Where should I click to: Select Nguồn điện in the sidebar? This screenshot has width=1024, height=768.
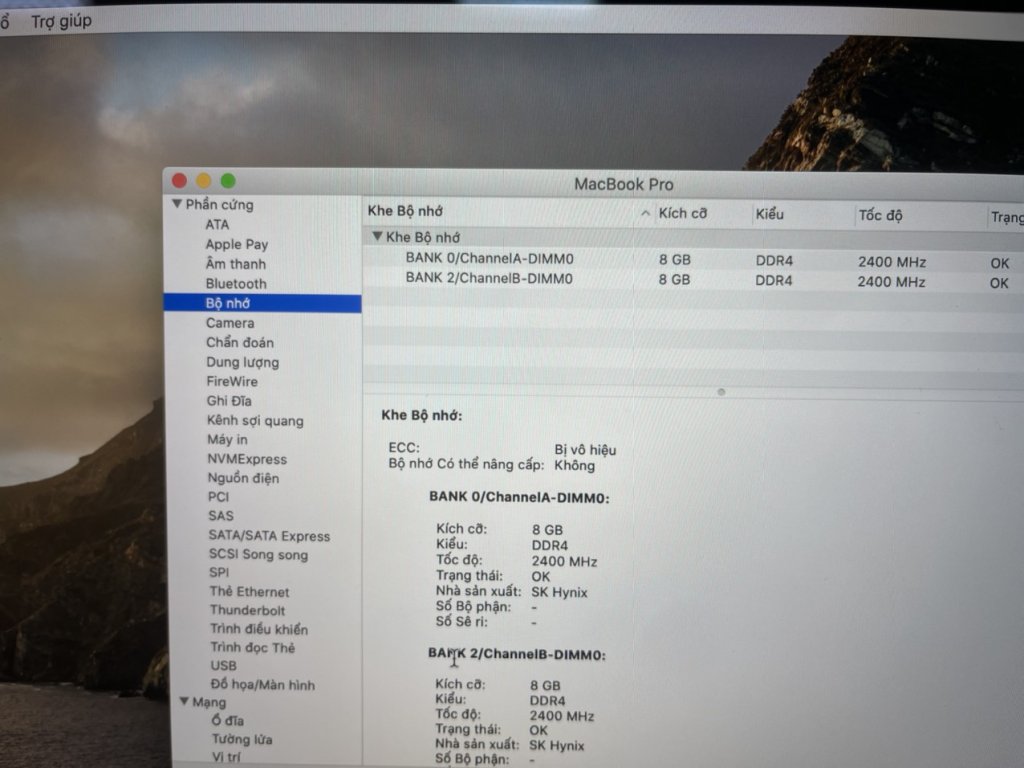(244, 478)
